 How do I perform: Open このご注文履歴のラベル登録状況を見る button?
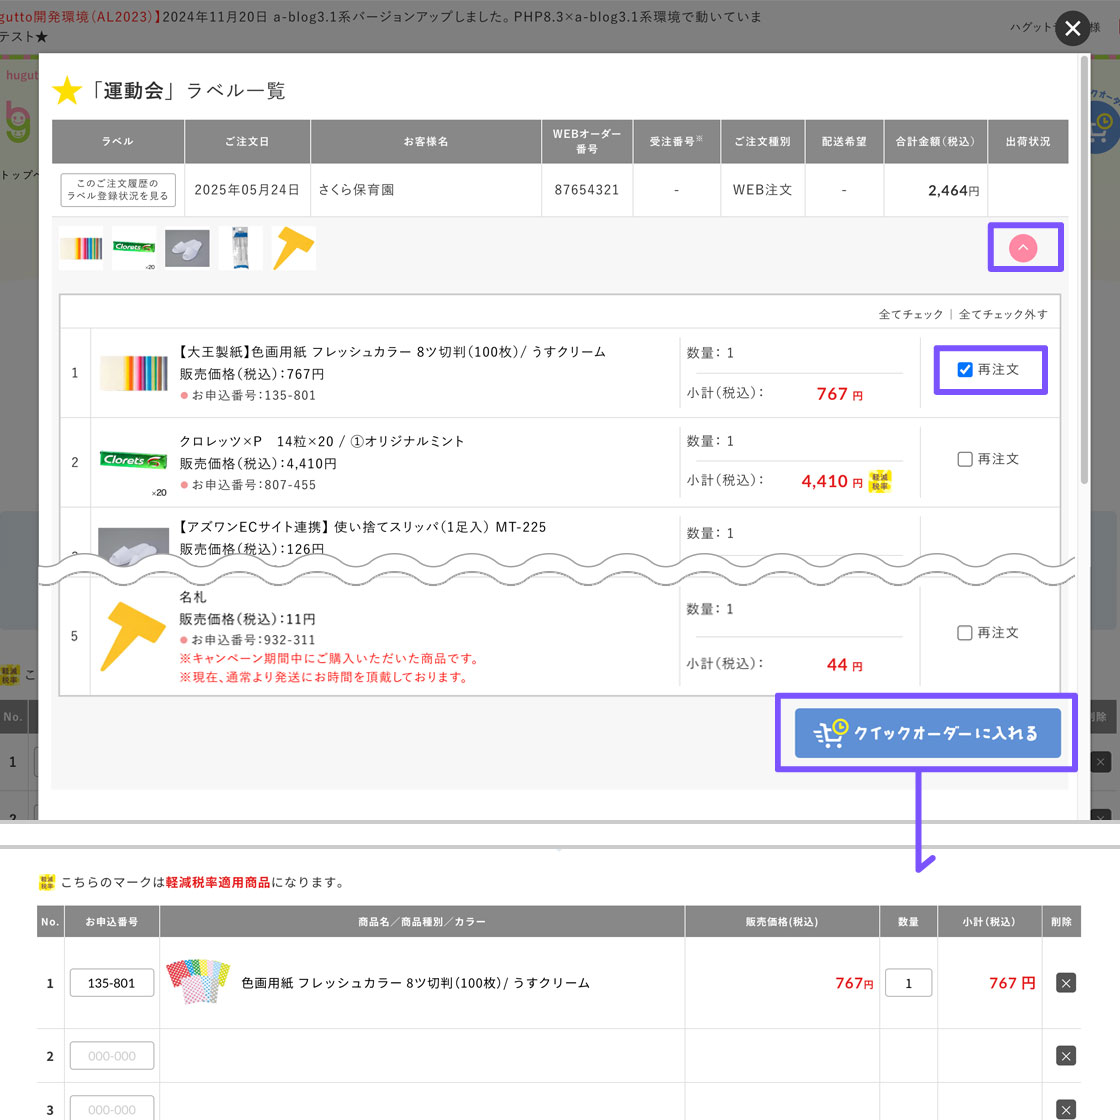[x=118, y=190]
